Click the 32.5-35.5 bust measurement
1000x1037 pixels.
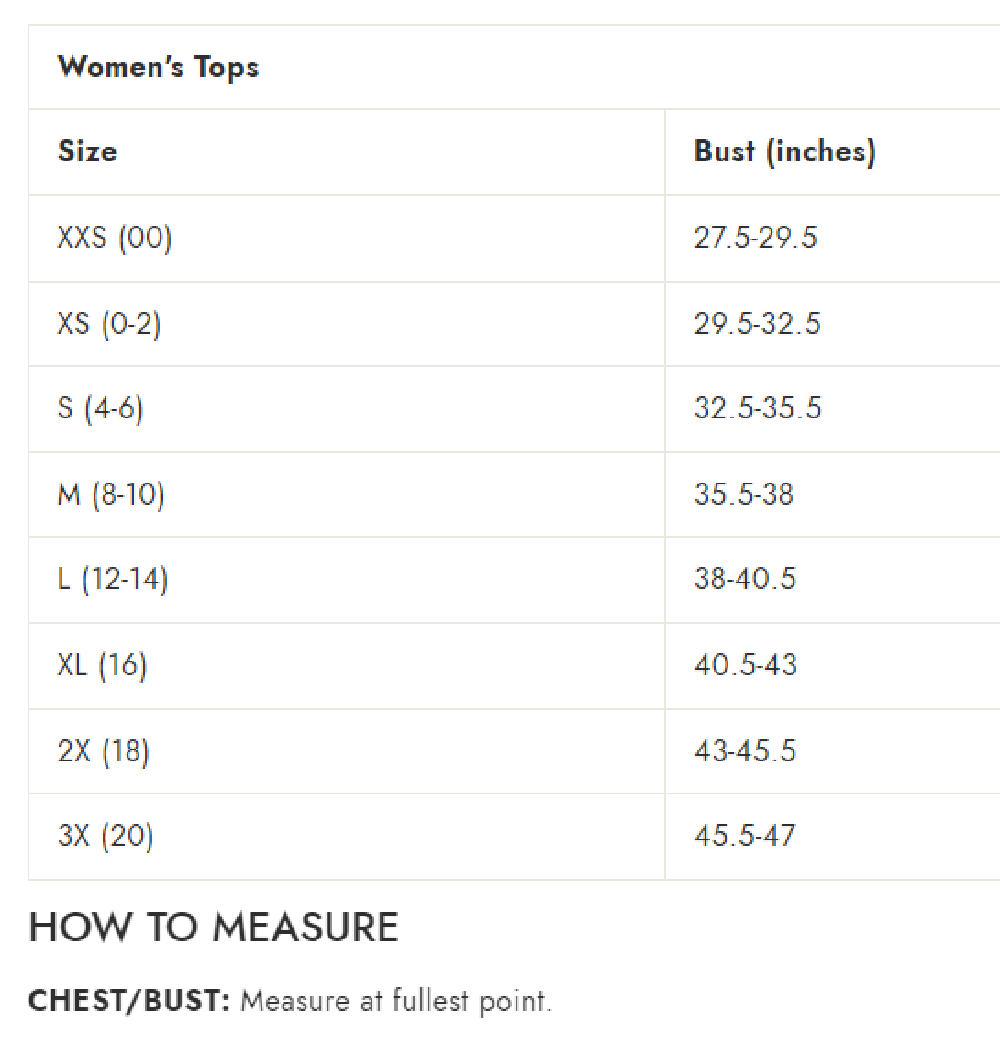click(757, 409)
